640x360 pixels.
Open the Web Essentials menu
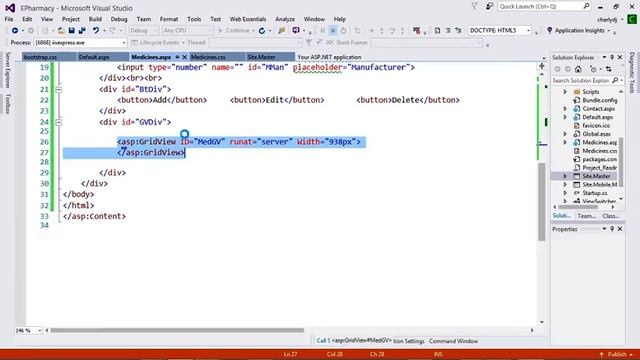[248, 19]
